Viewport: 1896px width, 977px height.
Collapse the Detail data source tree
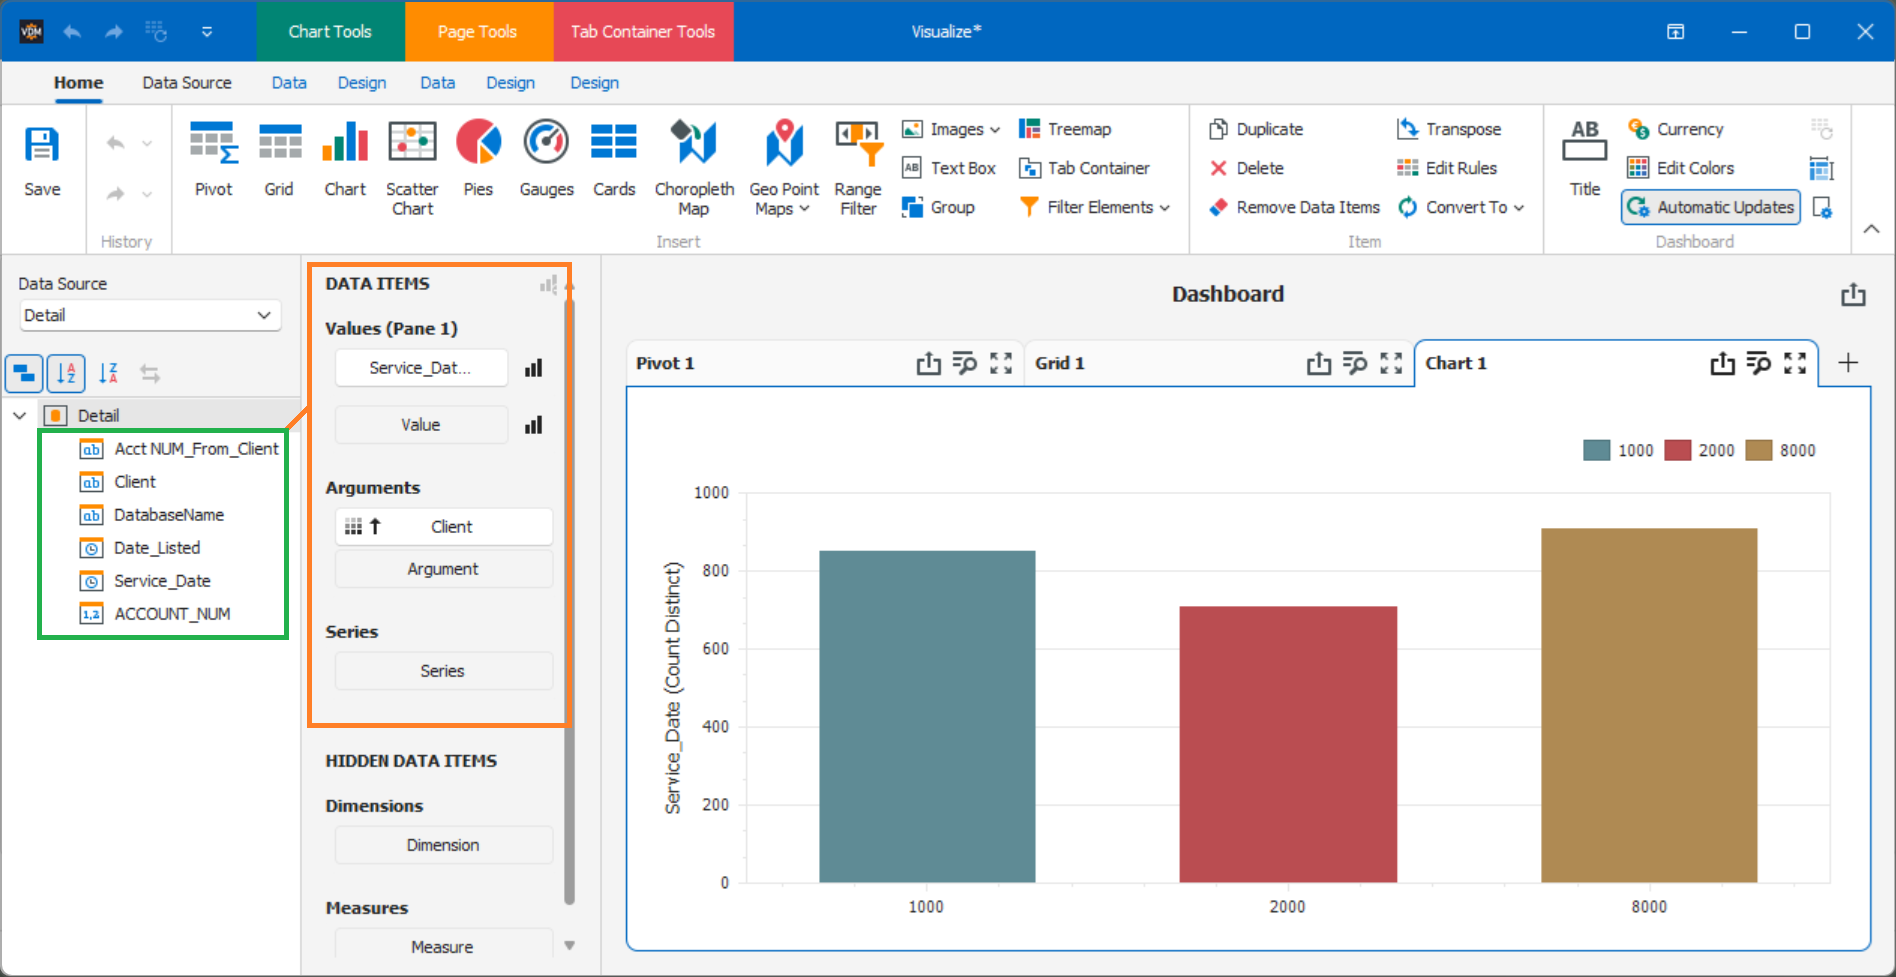(19, 414)
